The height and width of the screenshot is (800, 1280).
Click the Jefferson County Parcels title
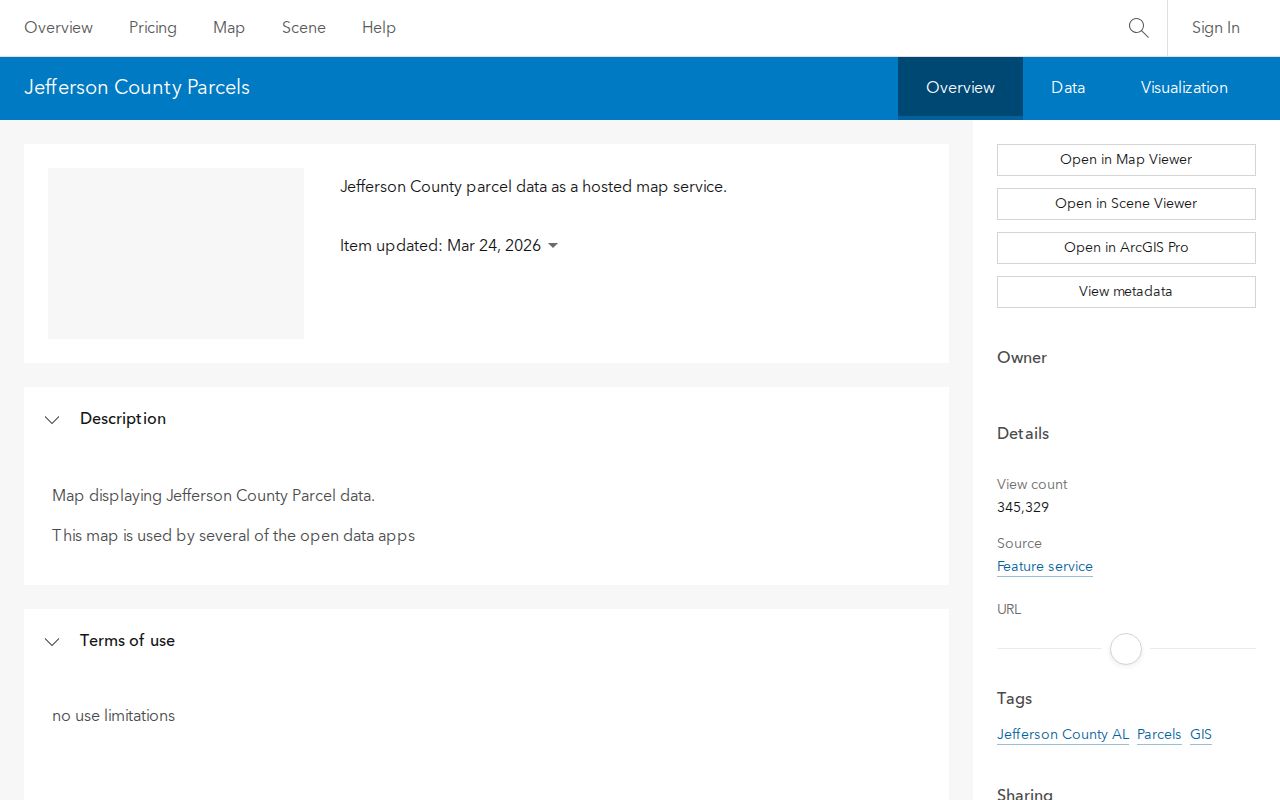pos(137,88)
